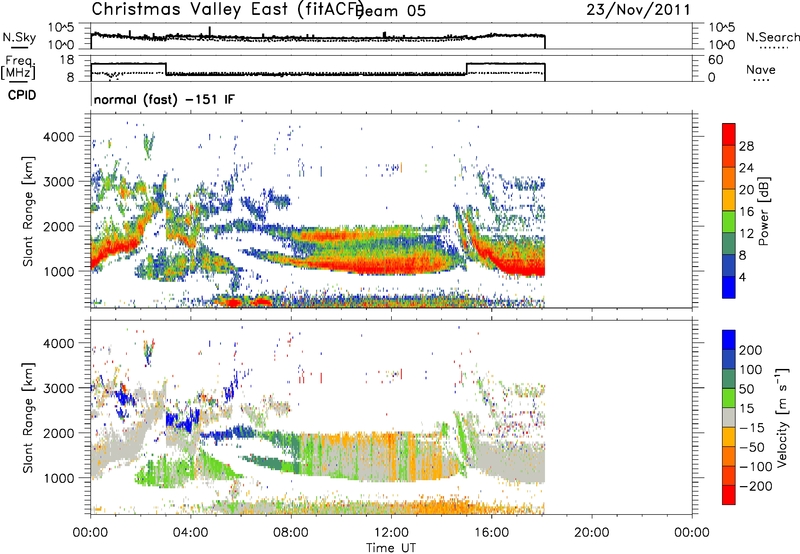
Task: Click the date '23/Nov/2011'
Action: coord(638,9)
